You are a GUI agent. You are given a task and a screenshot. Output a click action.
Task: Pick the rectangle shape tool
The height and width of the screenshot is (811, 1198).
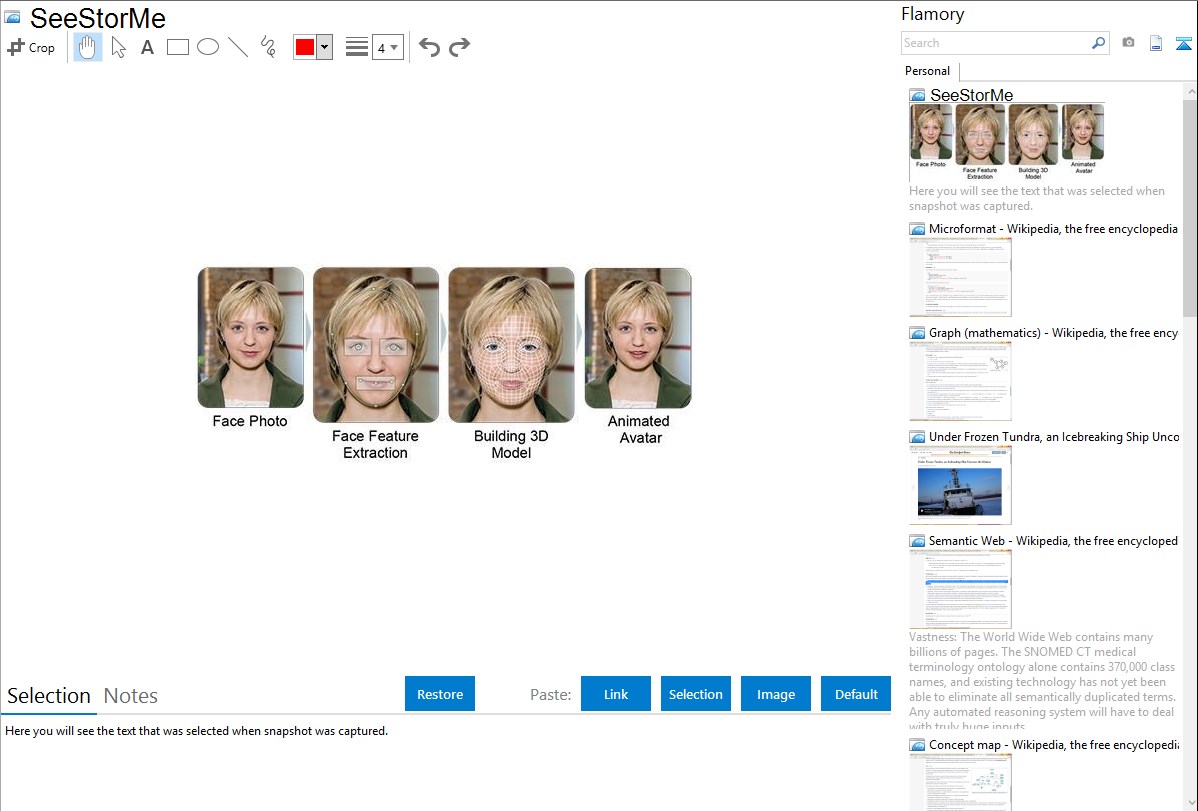(177, 47)
